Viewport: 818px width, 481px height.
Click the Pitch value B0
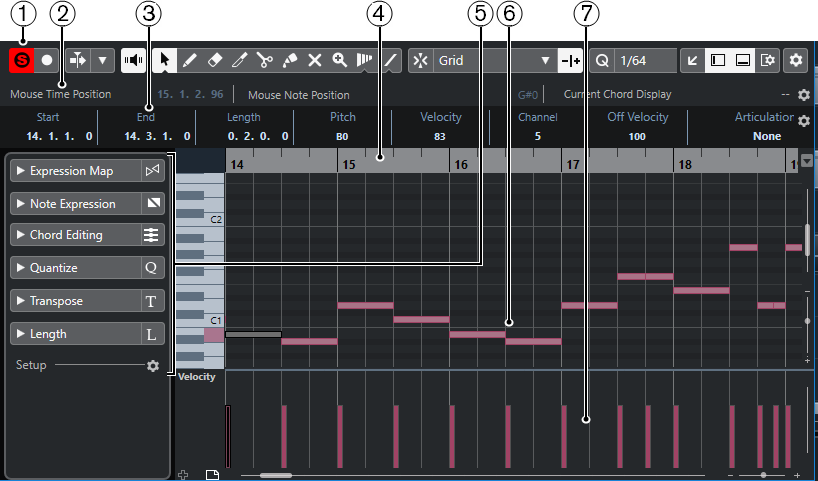(x=342, y=136)
